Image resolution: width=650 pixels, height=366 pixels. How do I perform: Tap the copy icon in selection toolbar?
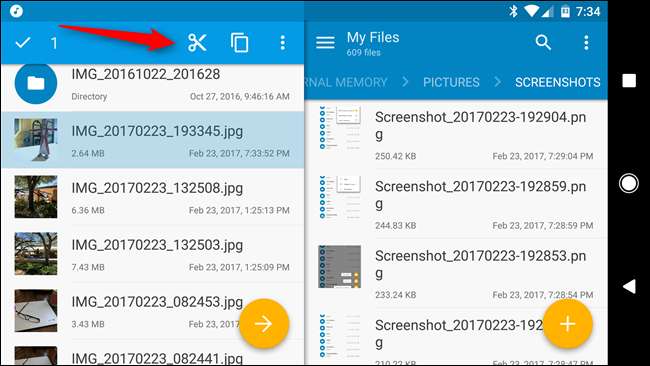coord(240,43)
